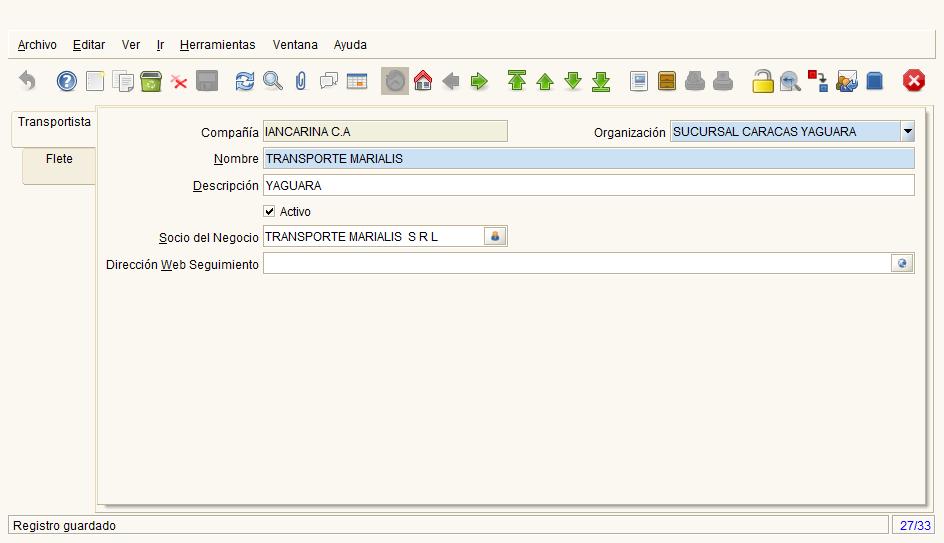Go to next record down arrow
944x543 pixels.
573,81
